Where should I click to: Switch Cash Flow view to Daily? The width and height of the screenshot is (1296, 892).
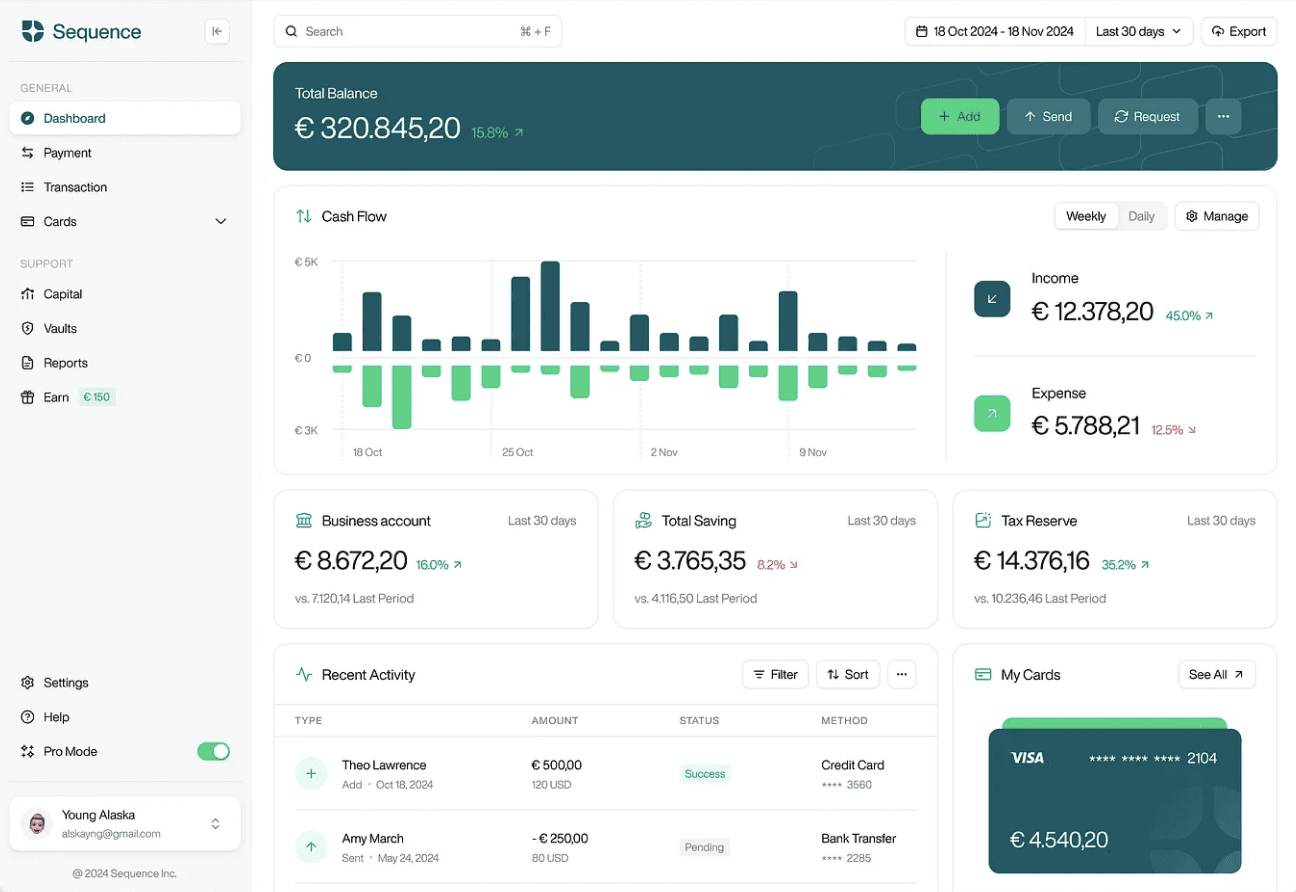[1142, 215]
